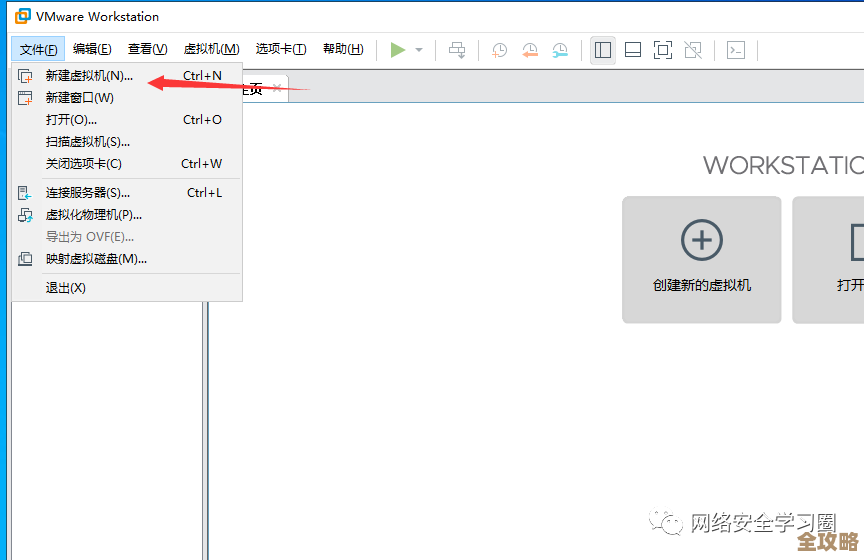Select 打开(O)... in file menu
864x560 pixels.
pos(127,120)
